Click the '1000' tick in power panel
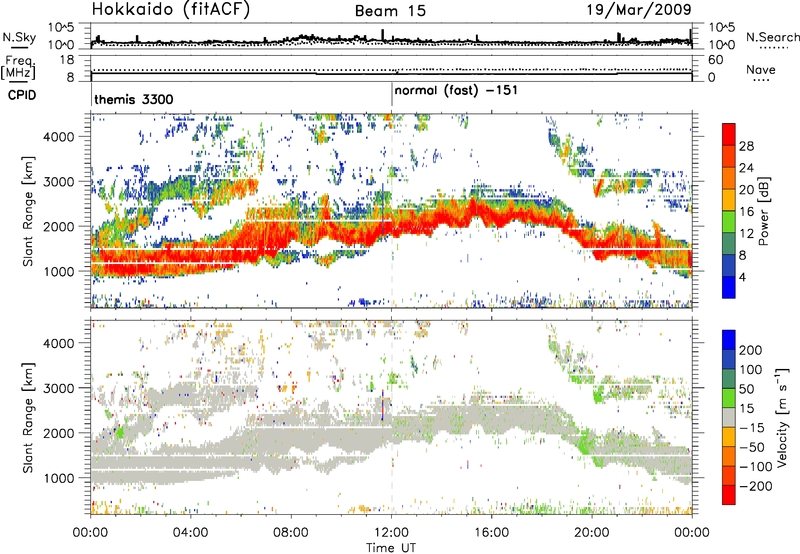This screenshot has height=554, width=800. tap(58, 271)
